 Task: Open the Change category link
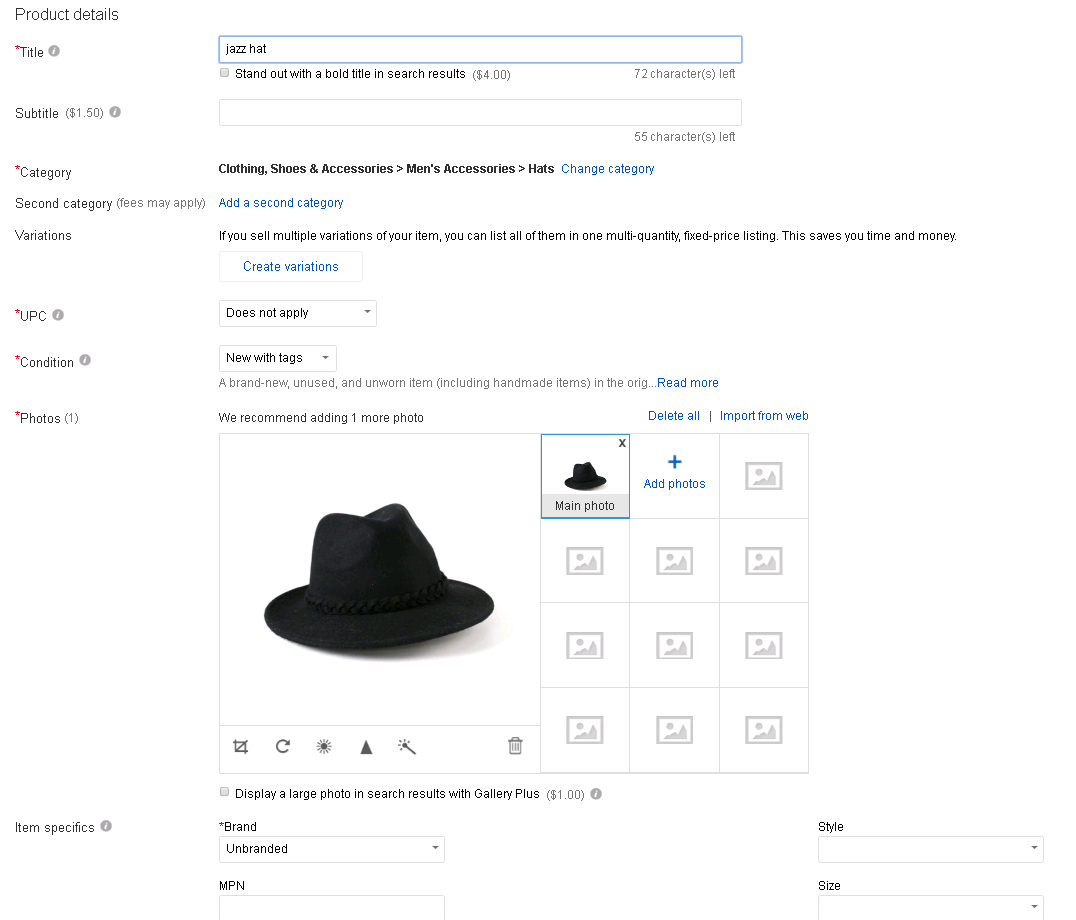coord(607,168)
